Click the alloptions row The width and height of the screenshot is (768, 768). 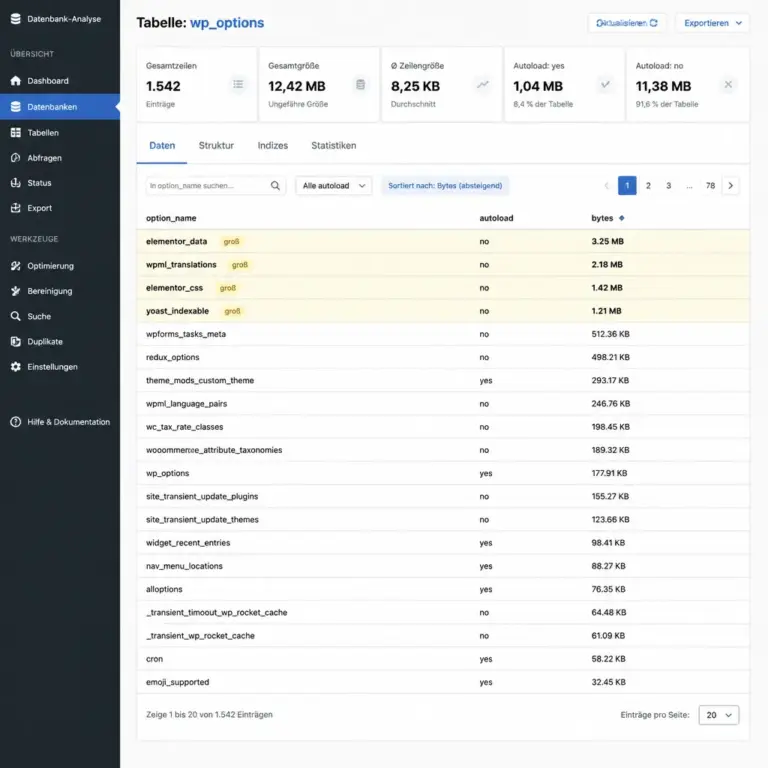(443, 589)
